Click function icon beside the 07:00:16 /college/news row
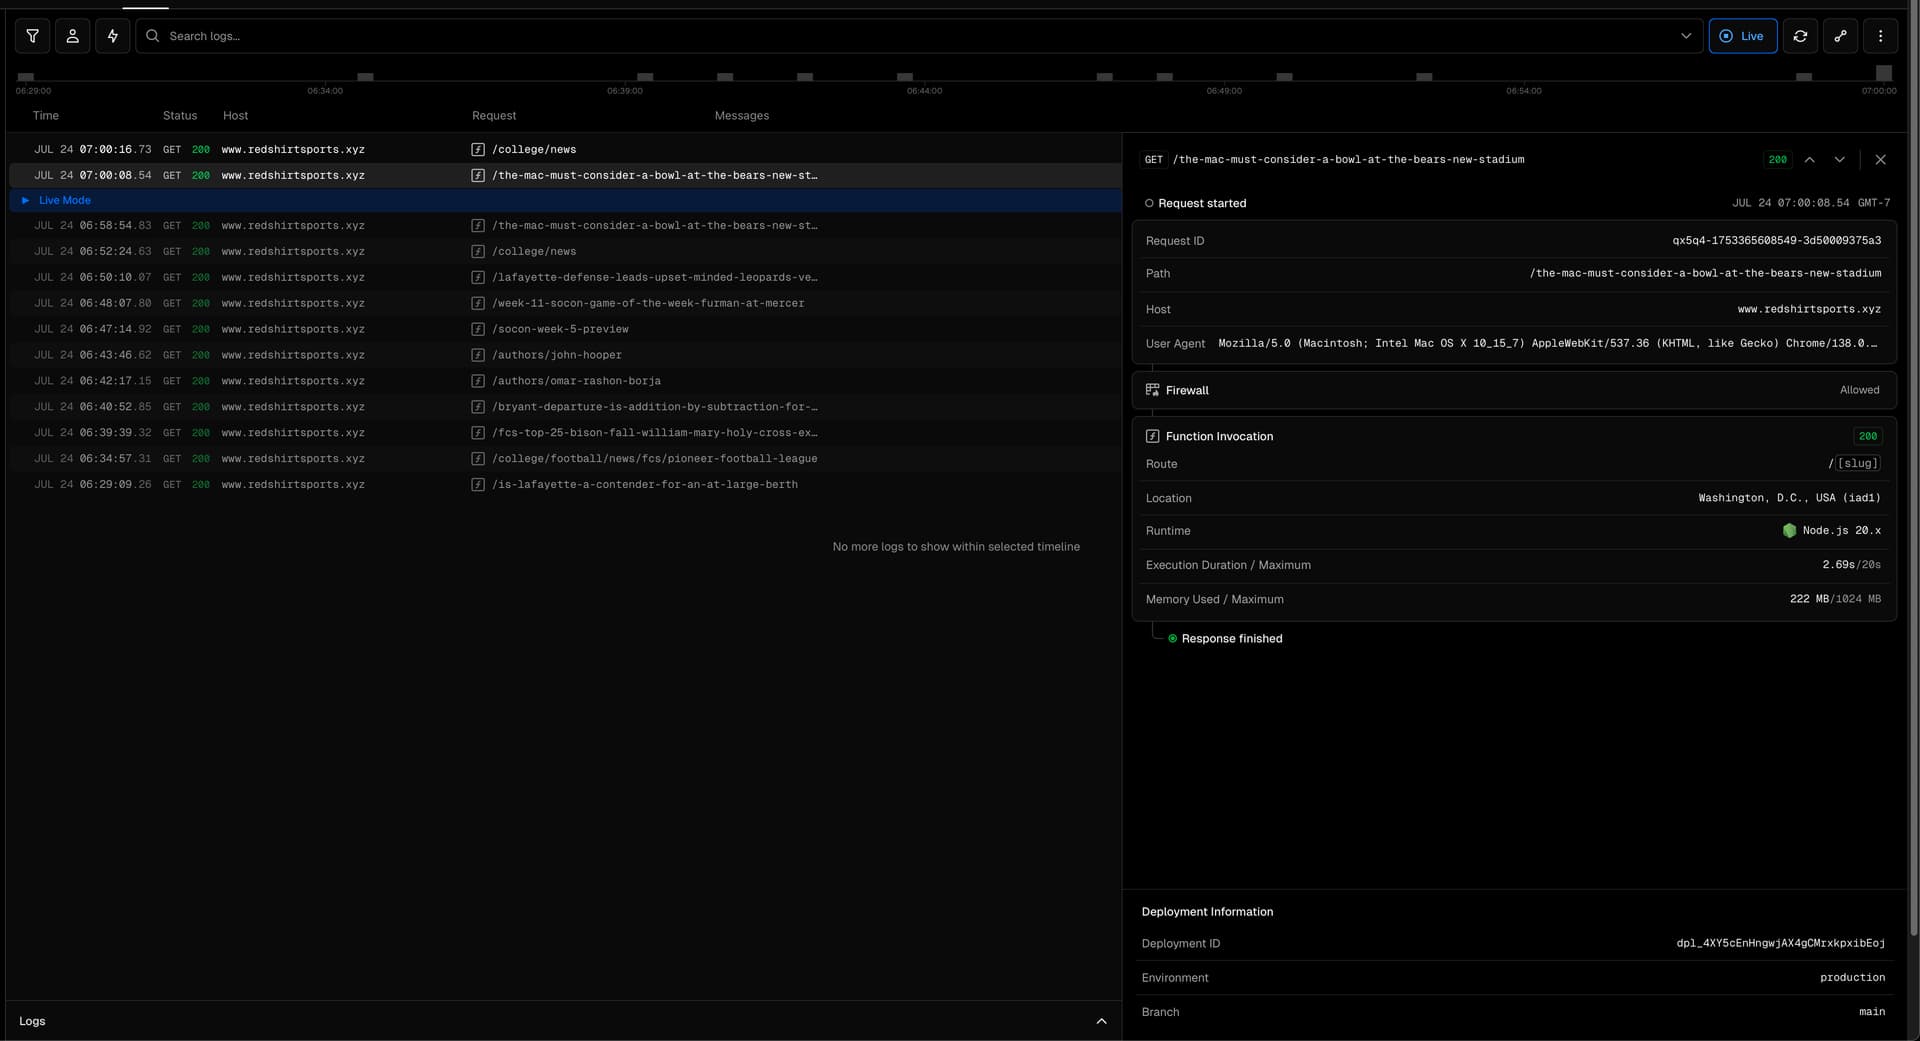 (x=478, y=150)
